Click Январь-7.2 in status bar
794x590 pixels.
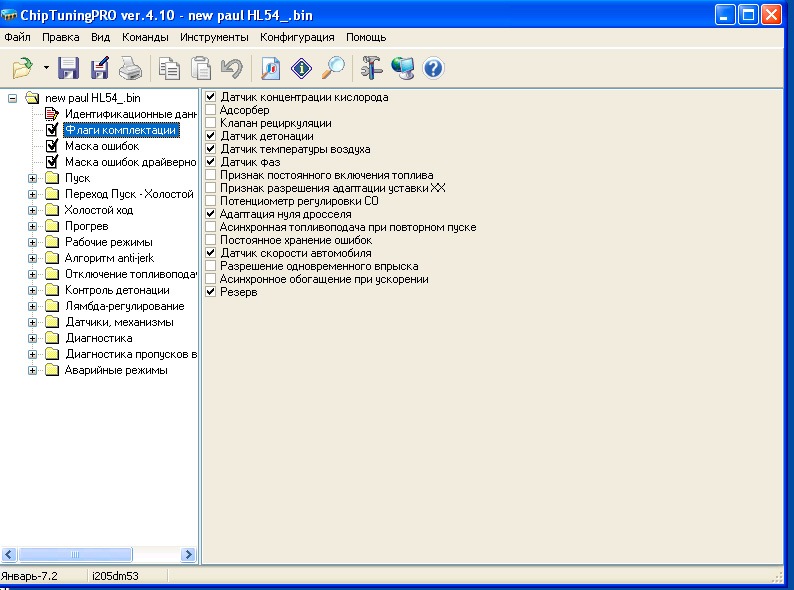(29, 576)
